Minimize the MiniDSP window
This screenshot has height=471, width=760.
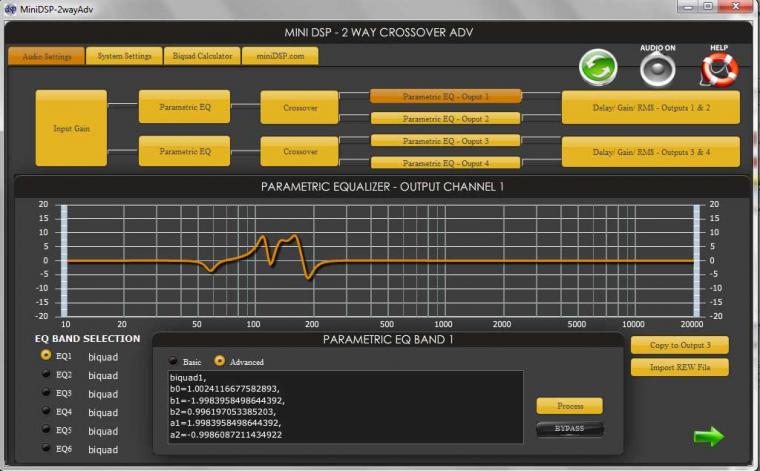pos(687,7)
